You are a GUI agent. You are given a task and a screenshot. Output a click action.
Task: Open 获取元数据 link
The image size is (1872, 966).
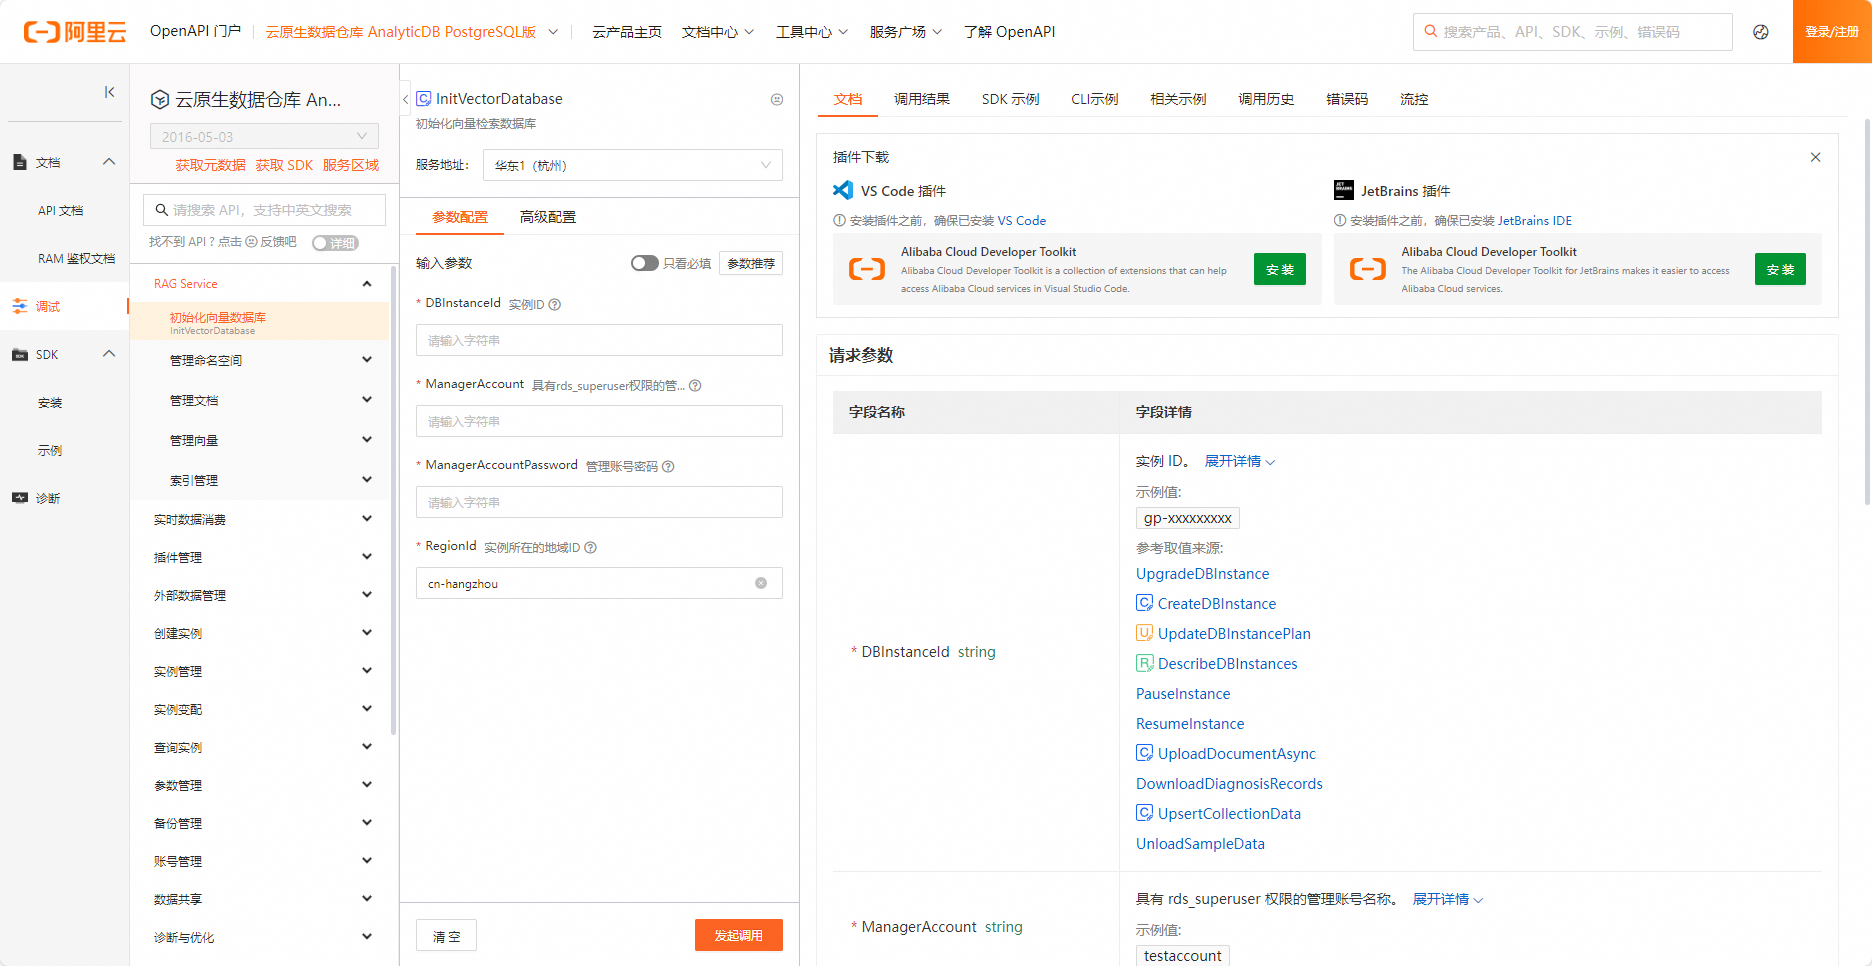point(211,165)
